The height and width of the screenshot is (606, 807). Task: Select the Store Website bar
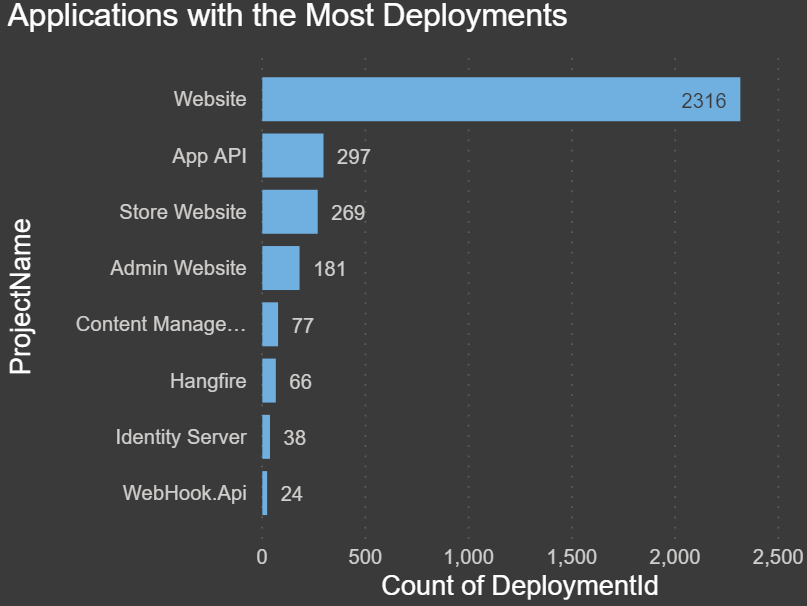coord(289,212)
